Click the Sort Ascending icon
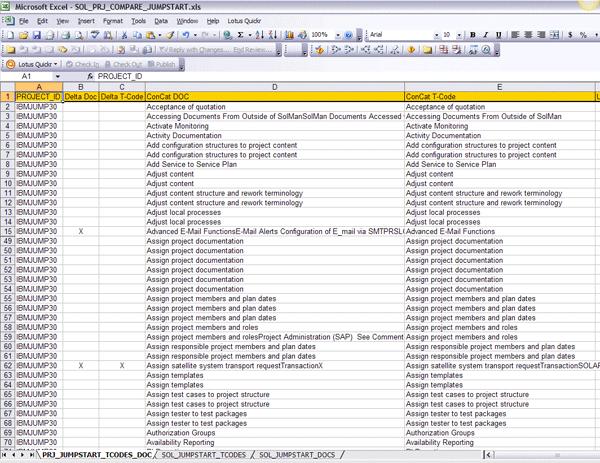 click(x=264, y=35)
